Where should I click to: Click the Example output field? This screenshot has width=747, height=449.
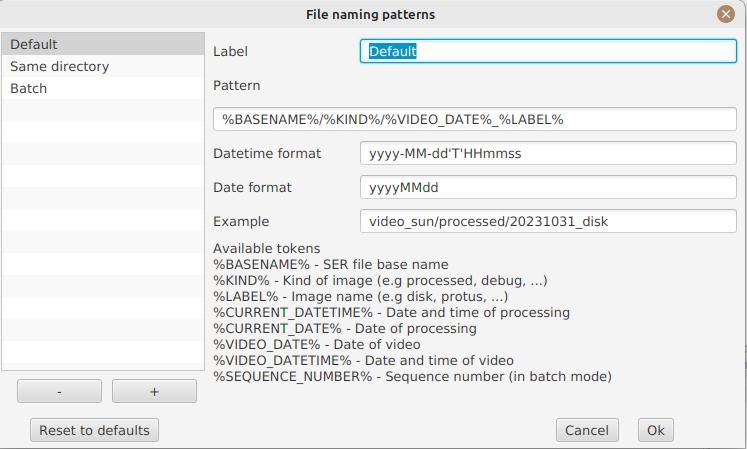coord(547,221)
